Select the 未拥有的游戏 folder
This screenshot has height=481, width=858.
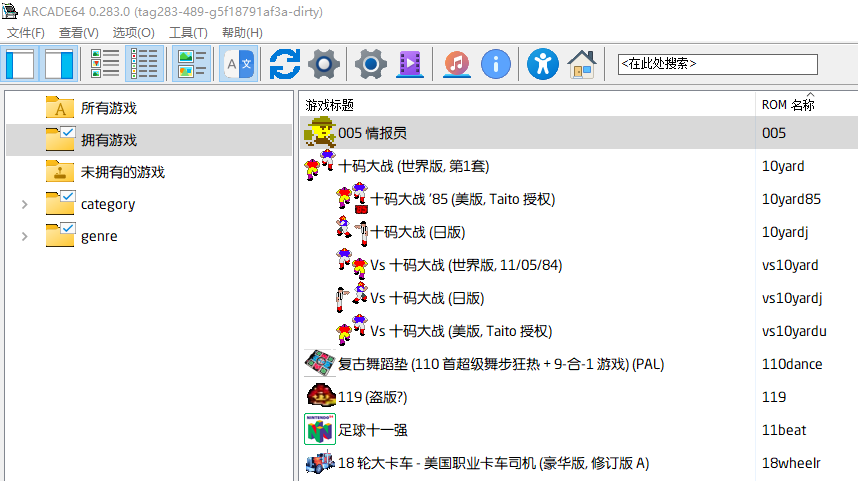(x=123, y=172)
